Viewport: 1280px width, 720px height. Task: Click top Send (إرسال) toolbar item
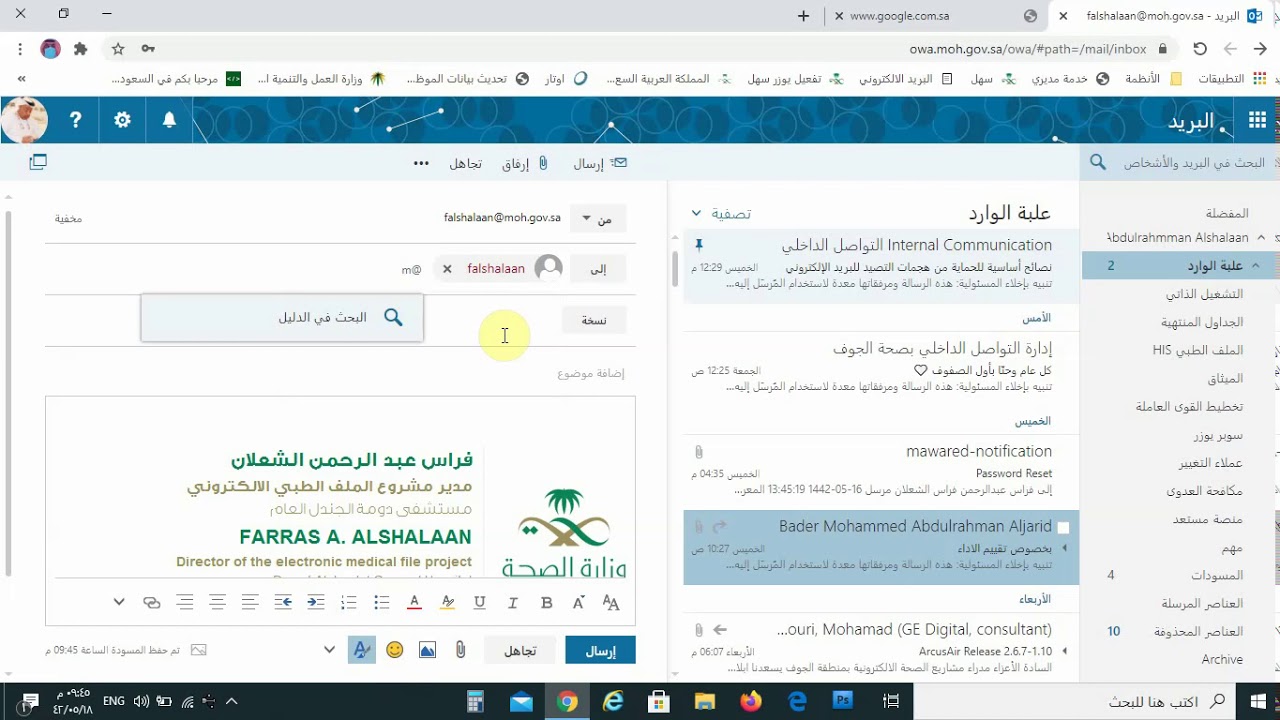point(601,163)
